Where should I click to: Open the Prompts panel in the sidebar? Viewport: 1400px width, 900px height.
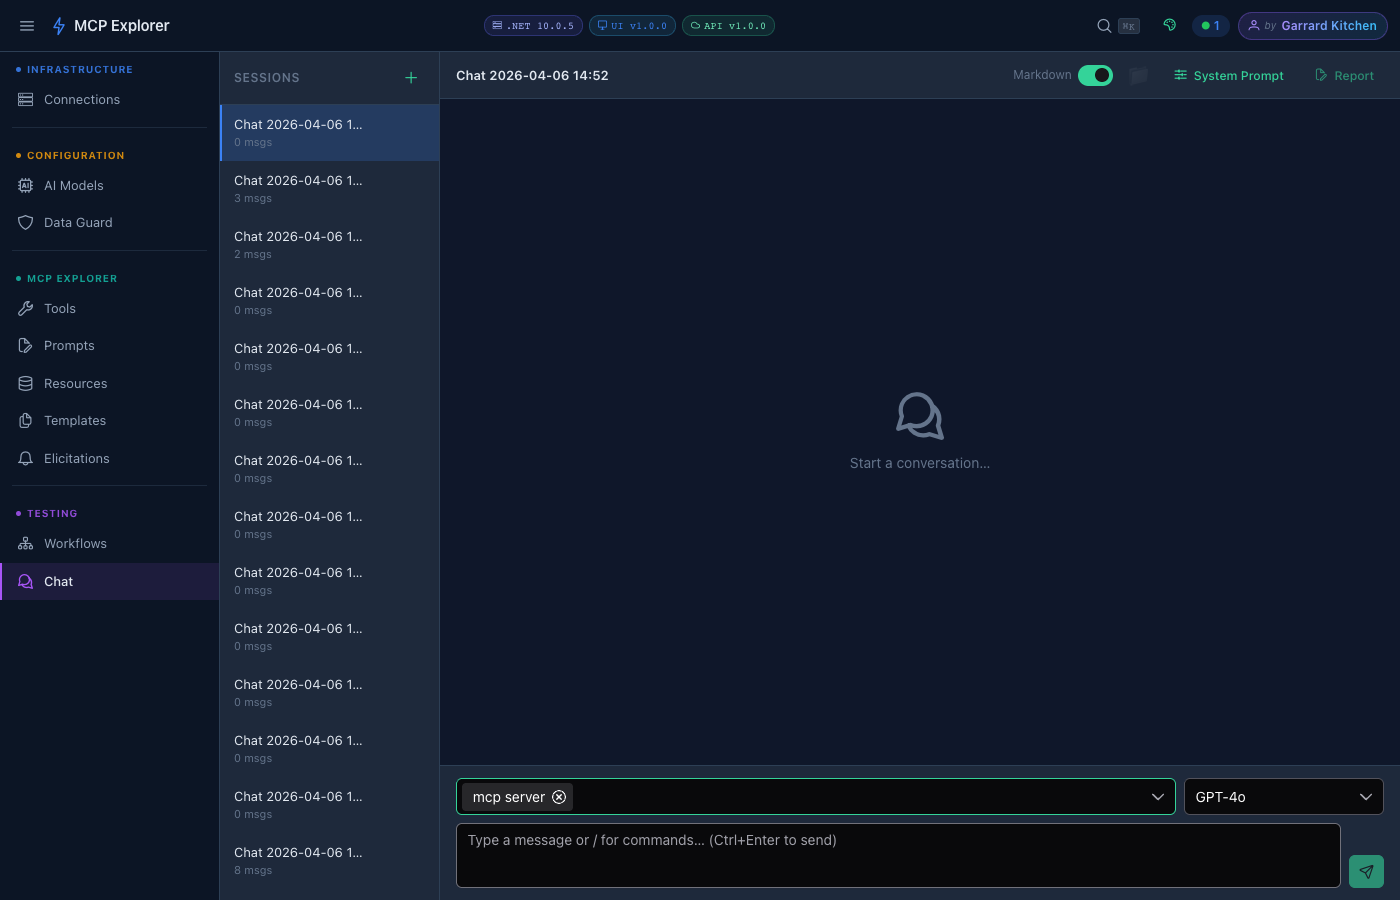(69, 345)
